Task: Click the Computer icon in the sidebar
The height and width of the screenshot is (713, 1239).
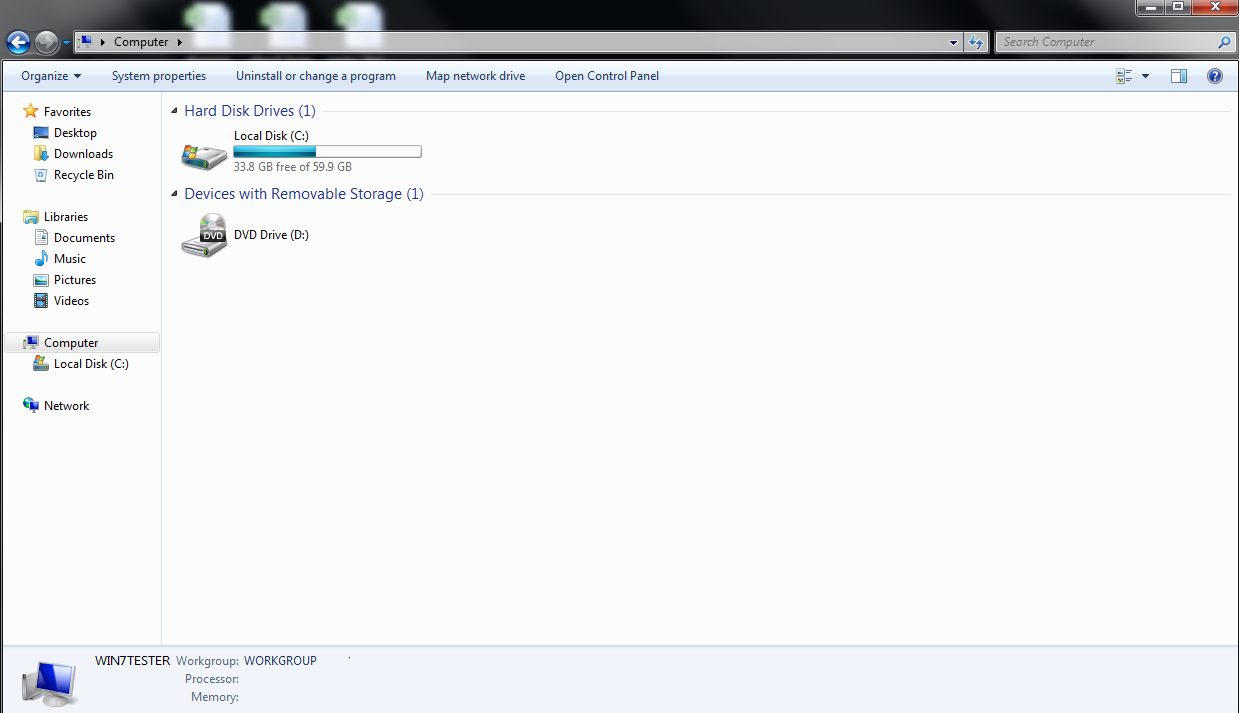Action: [31, 343]
